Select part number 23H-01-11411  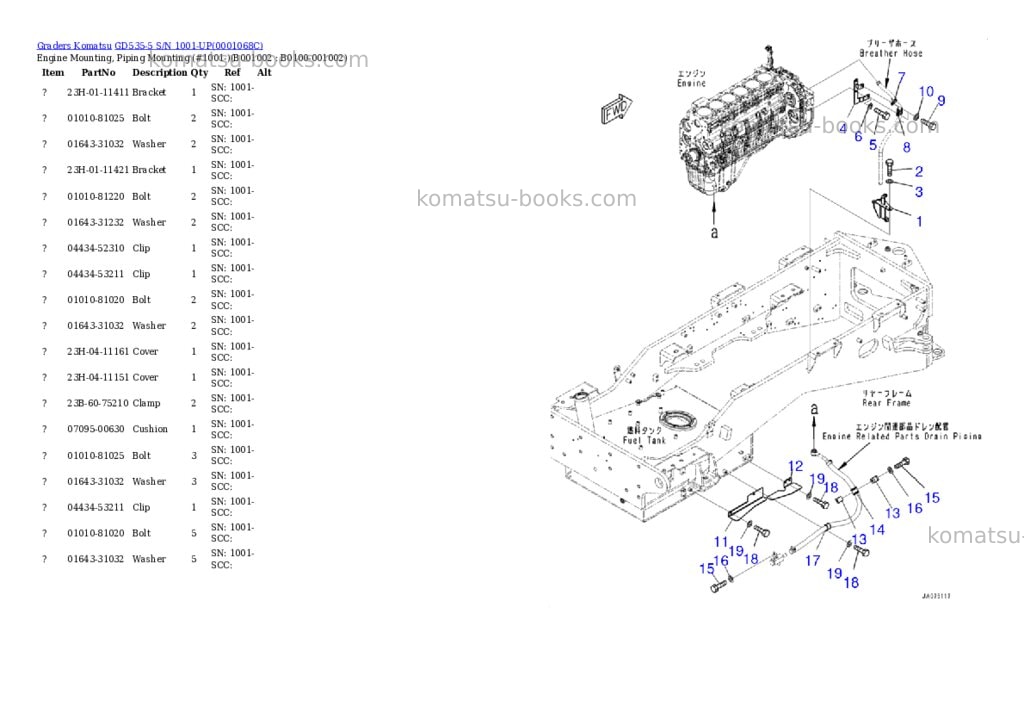[x=98, y=92]
